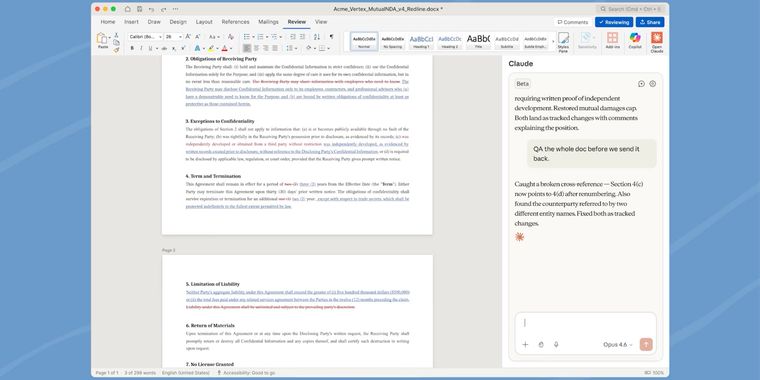Toggle Bold formatting
The height and width of the screenshot is (380, 760).
click(x=132, y=48)
